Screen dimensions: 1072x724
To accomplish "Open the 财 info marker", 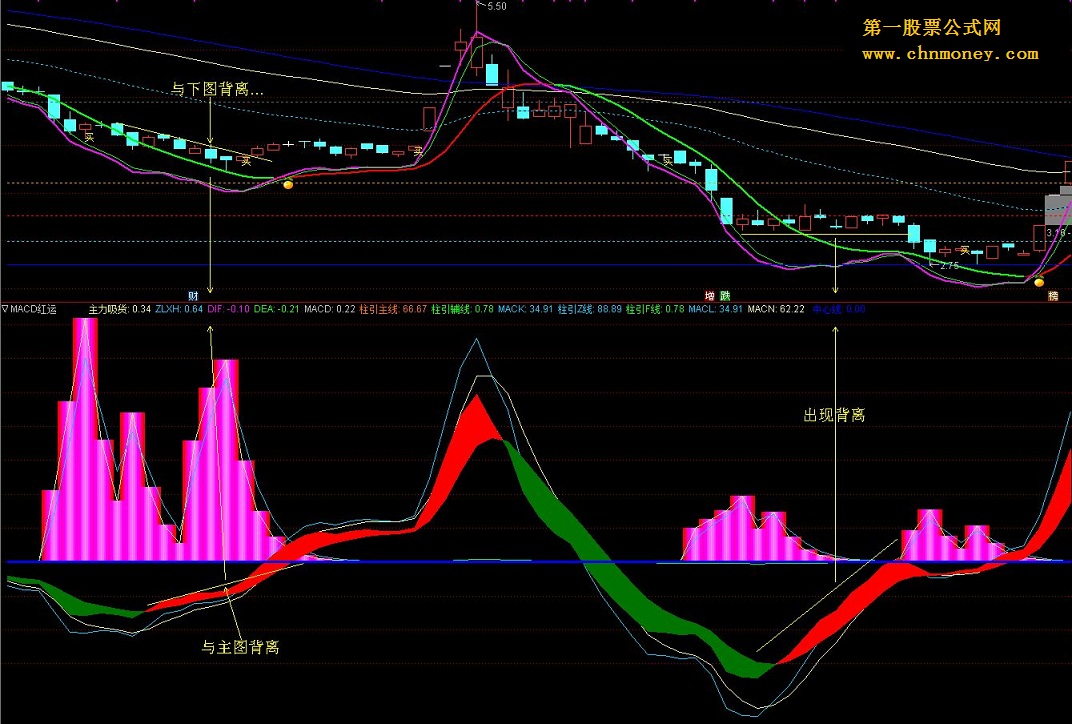I will (193, 296).
